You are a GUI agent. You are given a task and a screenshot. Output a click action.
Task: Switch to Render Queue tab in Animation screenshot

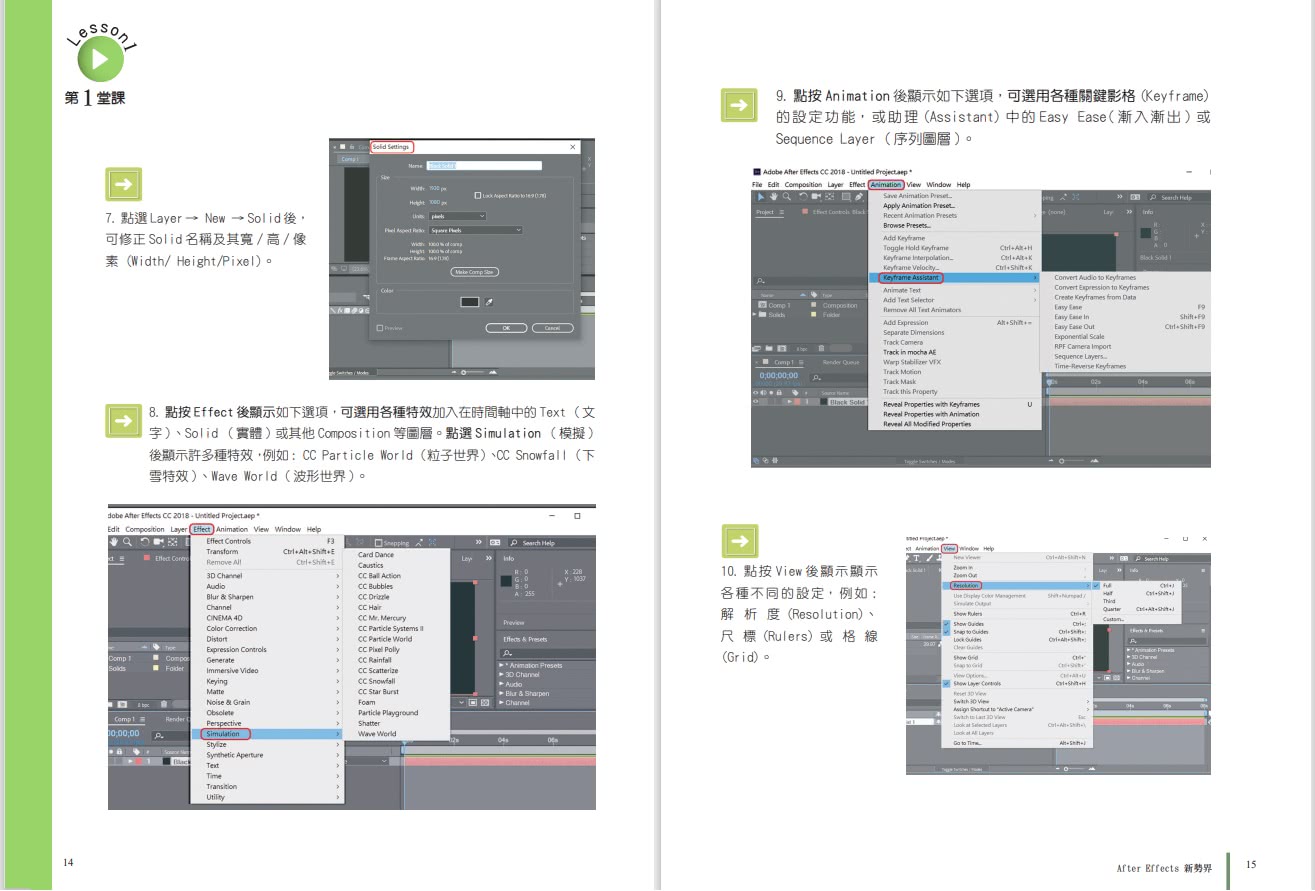841,362
